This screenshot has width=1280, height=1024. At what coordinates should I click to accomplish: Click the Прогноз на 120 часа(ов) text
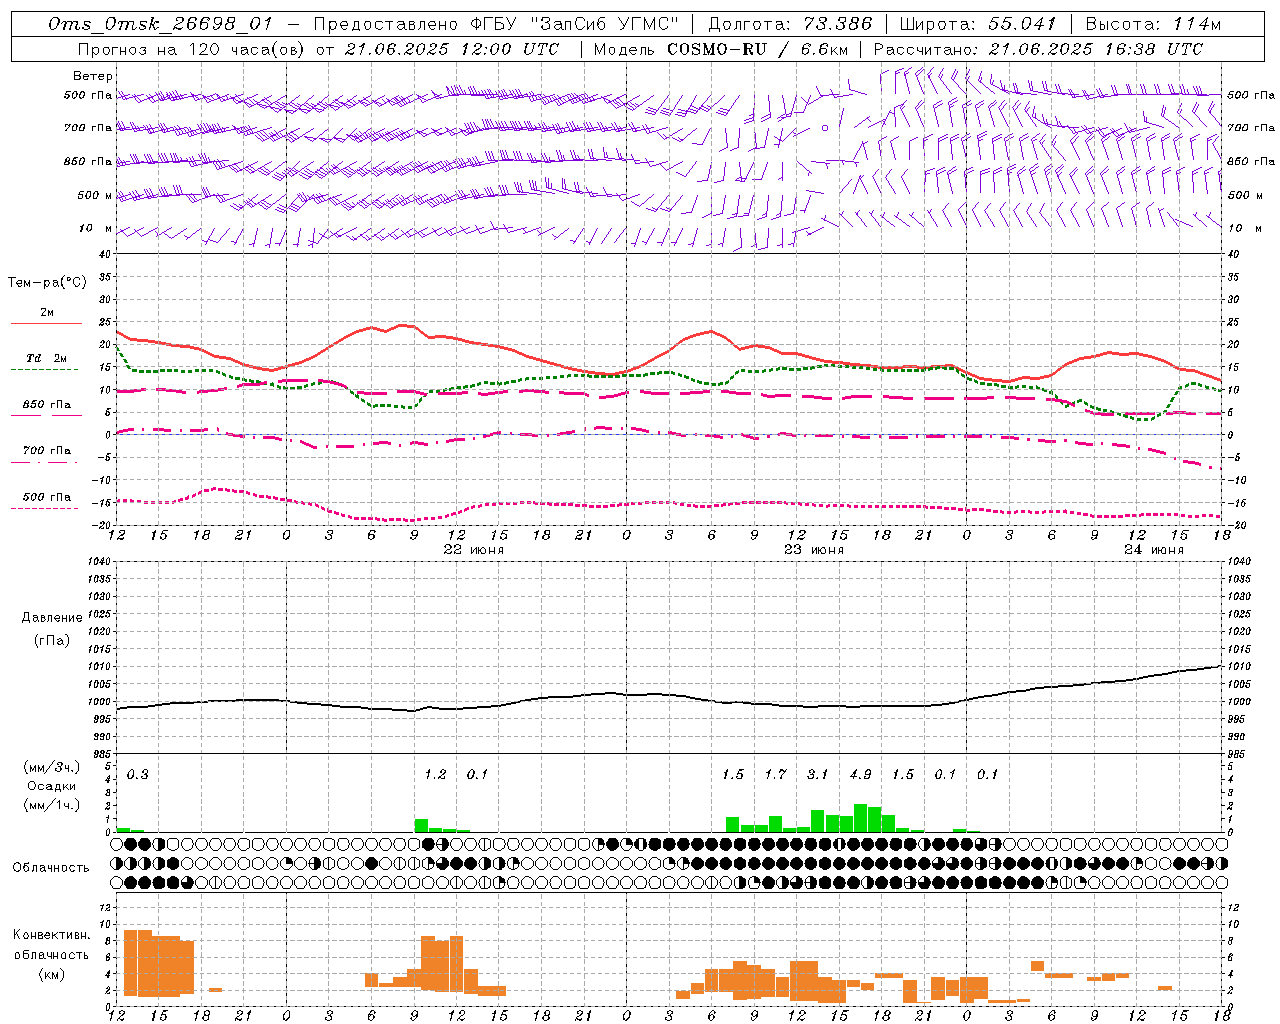pos(191,49)
